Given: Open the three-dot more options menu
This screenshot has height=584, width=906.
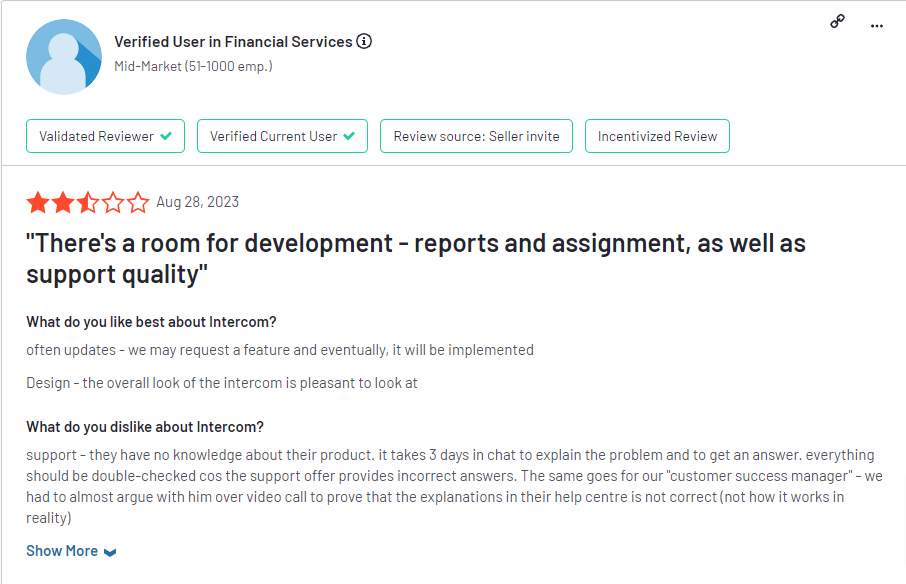Looking at the screenshot, I should [x=877, y=26].
